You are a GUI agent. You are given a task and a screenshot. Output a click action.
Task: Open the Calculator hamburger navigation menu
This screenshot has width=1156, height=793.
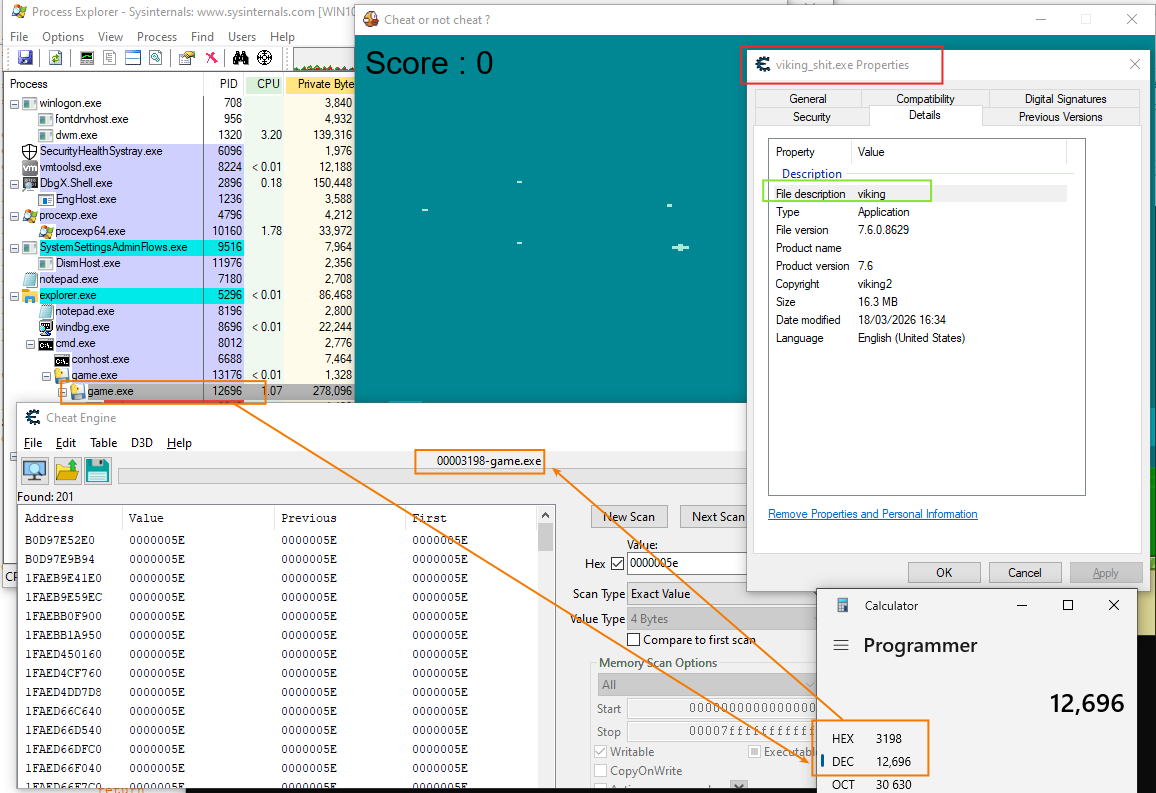842,646
